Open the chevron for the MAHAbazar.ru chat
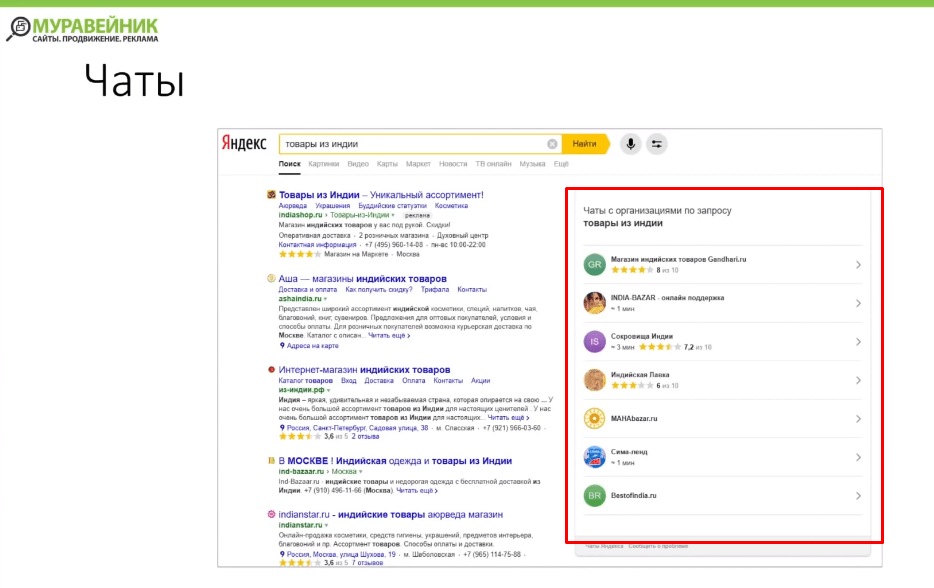934x588 pixels. click(x=858, y=419)
